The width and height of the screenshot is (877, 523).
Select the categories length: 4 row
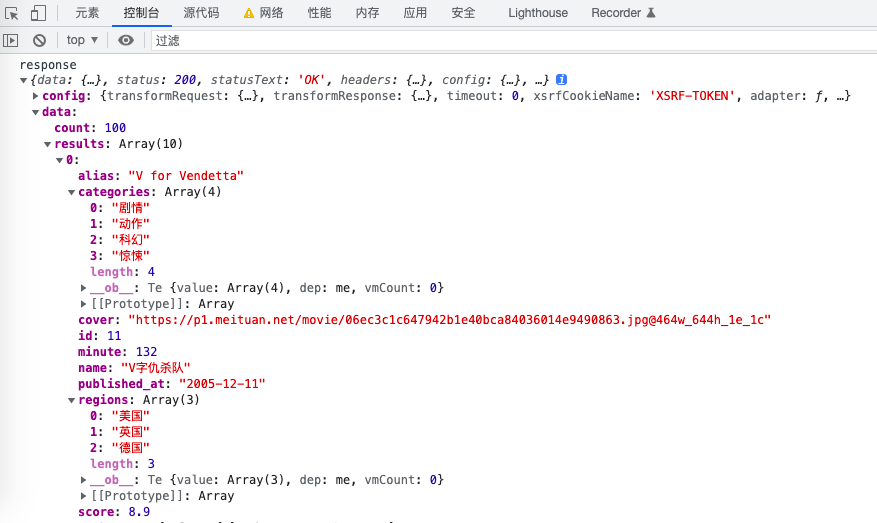pos(122,272)
